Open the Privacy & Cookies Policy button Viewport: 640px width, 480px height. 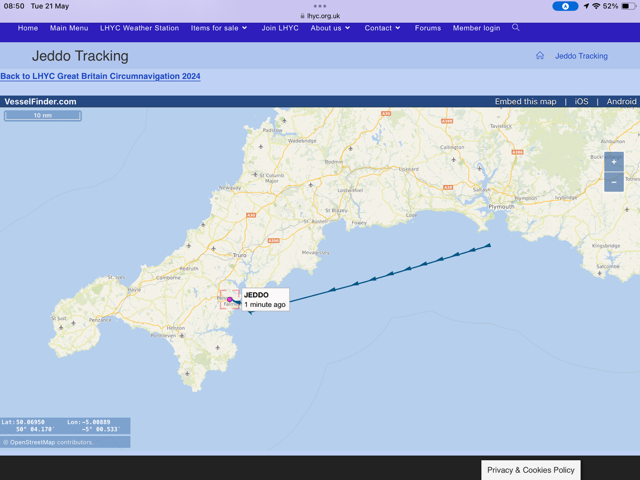[530, 469]
